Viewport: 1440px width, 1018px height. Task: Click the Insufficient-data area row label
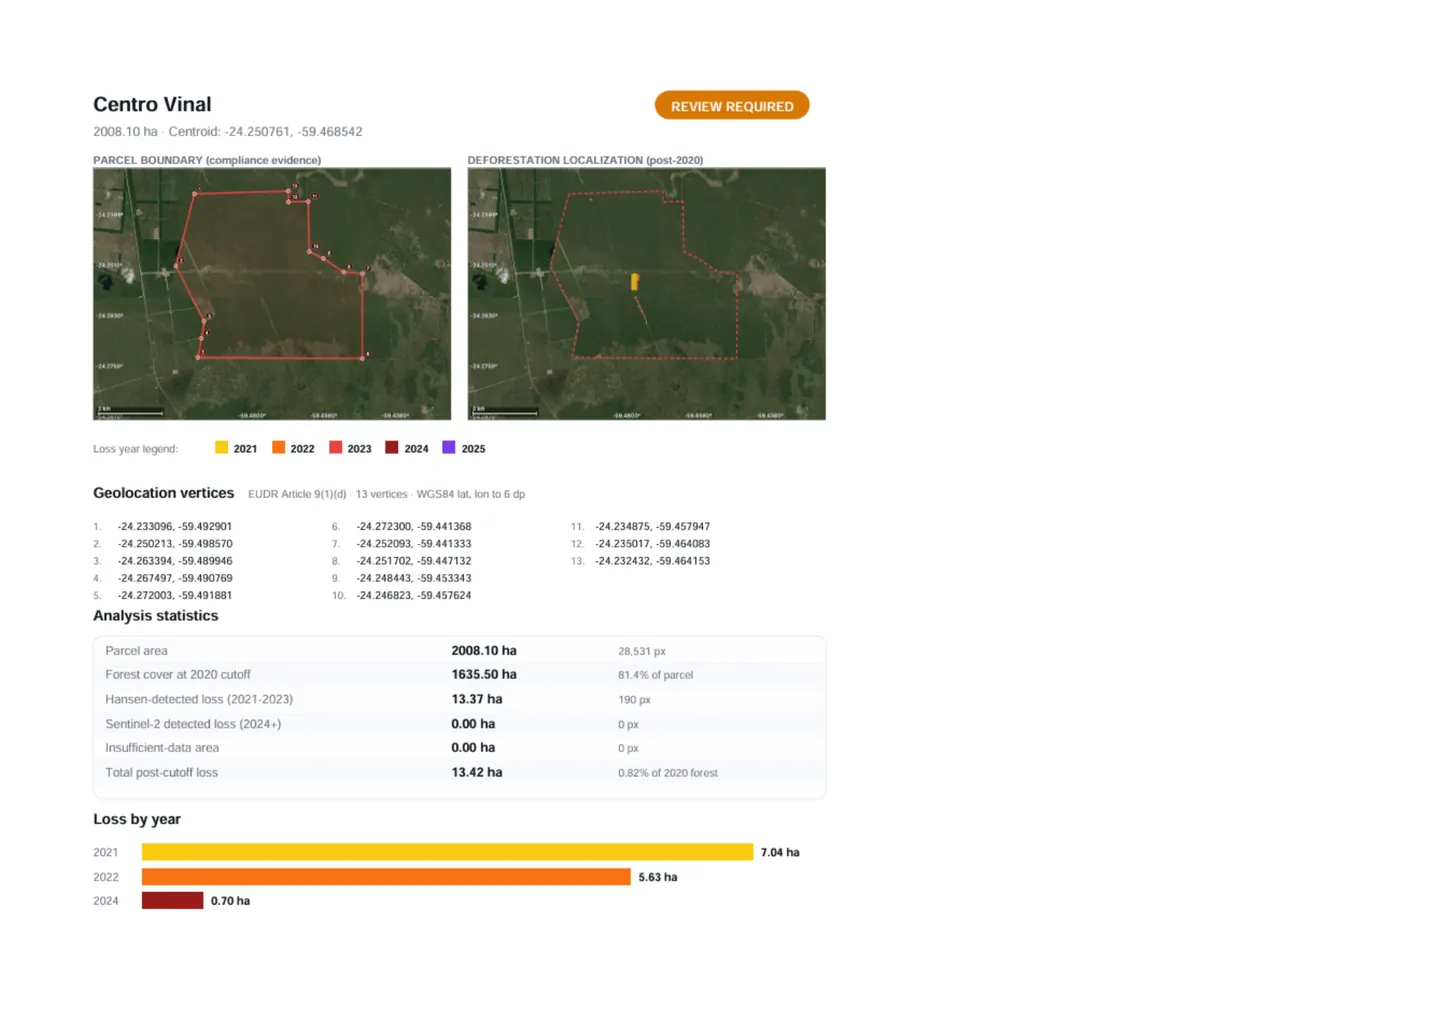pos(162,748)
